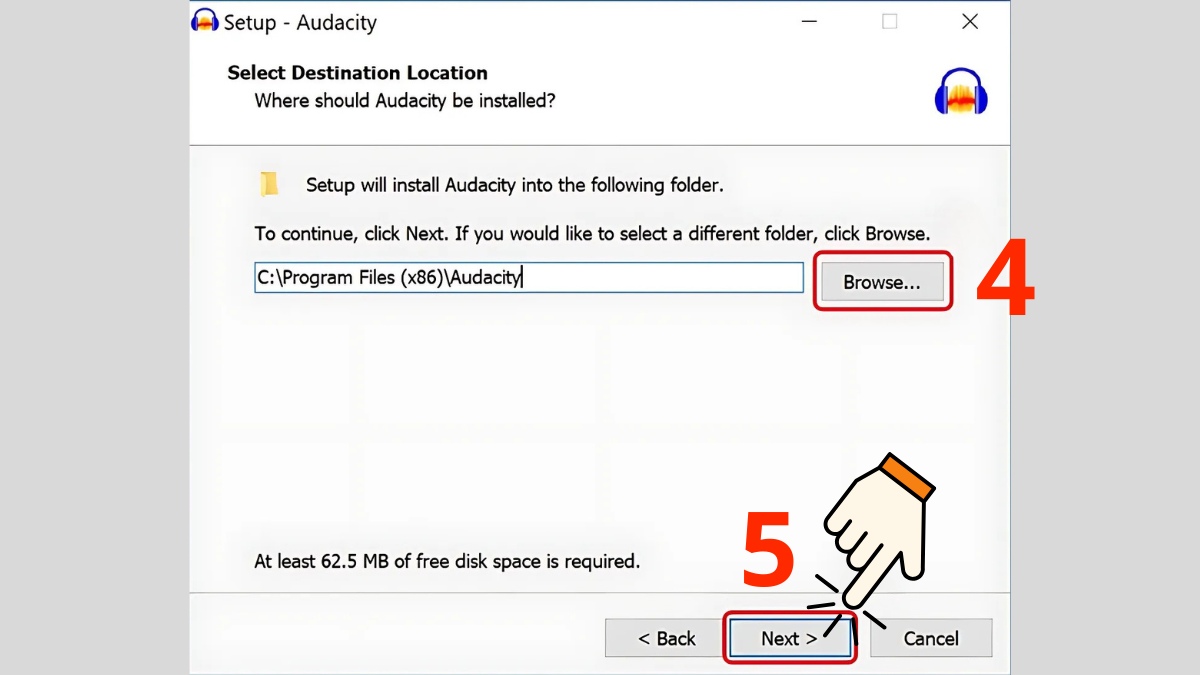Click "Where should Audacity be installed?" text
This screenshot has width=1200, height=675.
click(x=405, y=101)
